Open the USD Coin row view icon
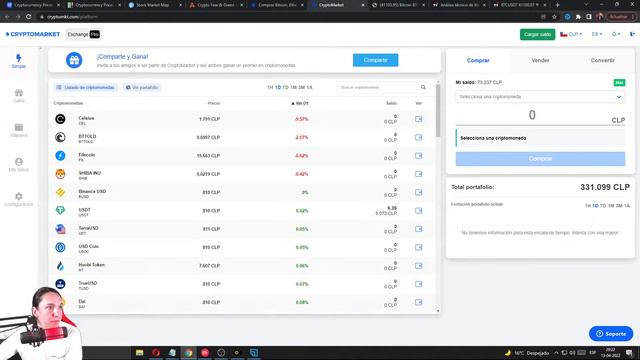 (x=418, y=247)
